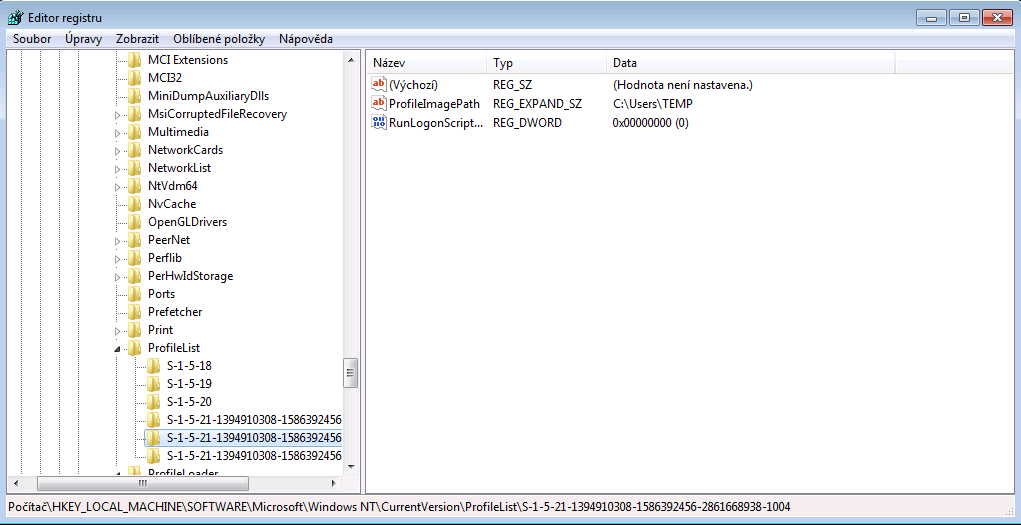This screenshot has height=525, width=1021.
Task: Click the registry path in status bar
Action: point(399,506)
